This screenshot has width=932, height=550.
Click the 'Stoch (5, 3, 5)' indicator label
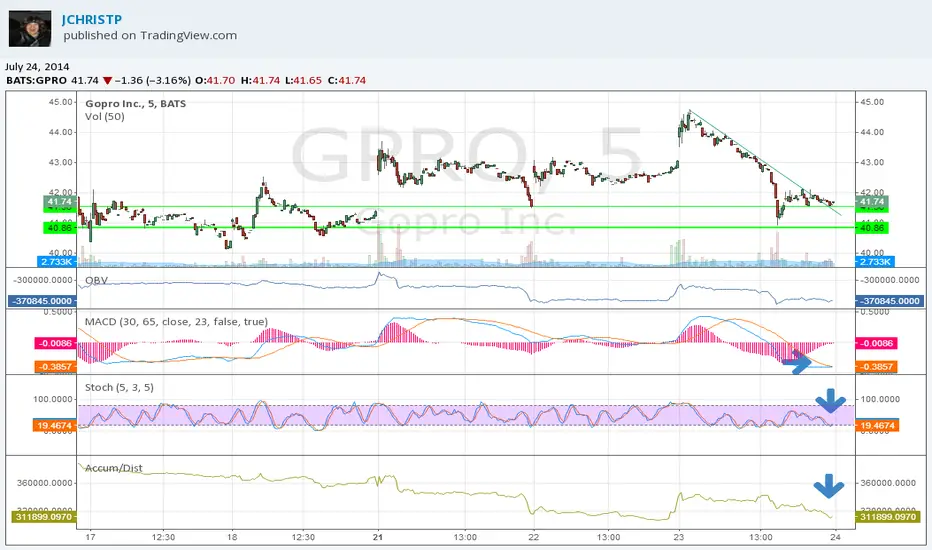[119, 387]
